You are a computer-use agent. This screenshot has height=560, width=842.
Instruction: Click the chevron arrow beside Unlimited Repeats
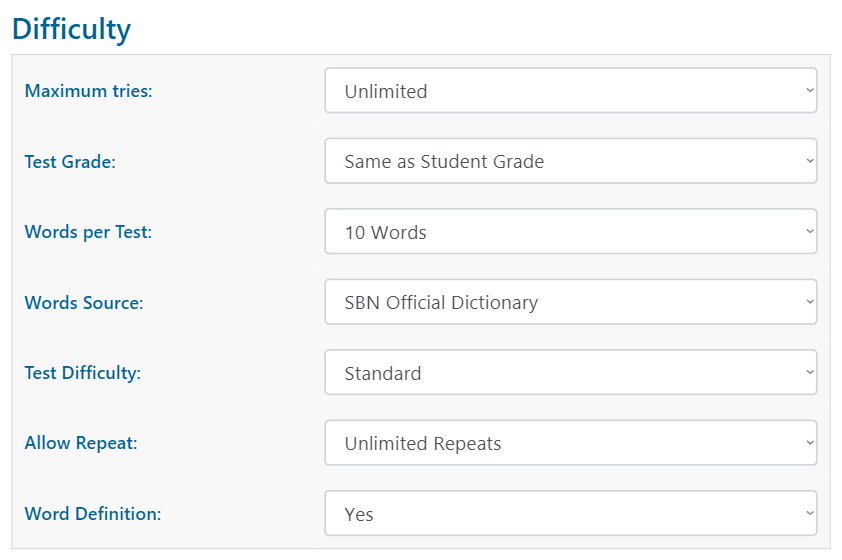click(808, 443)
